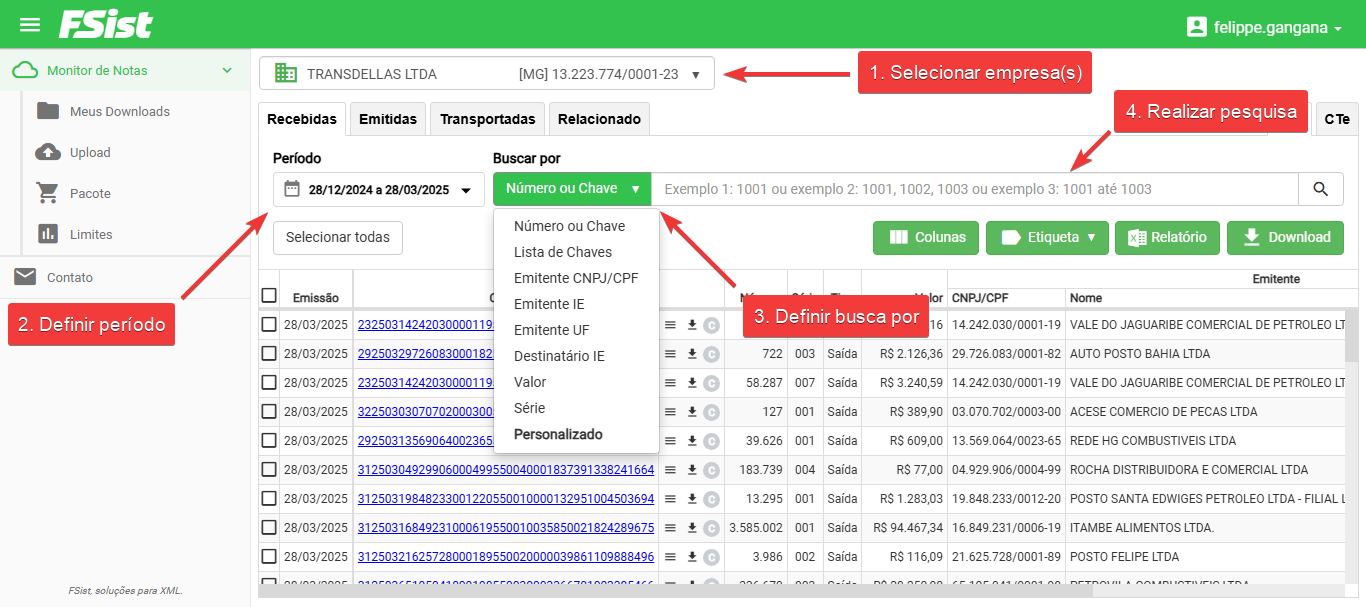Click the search magnifier icon

tap(1321, 189)
